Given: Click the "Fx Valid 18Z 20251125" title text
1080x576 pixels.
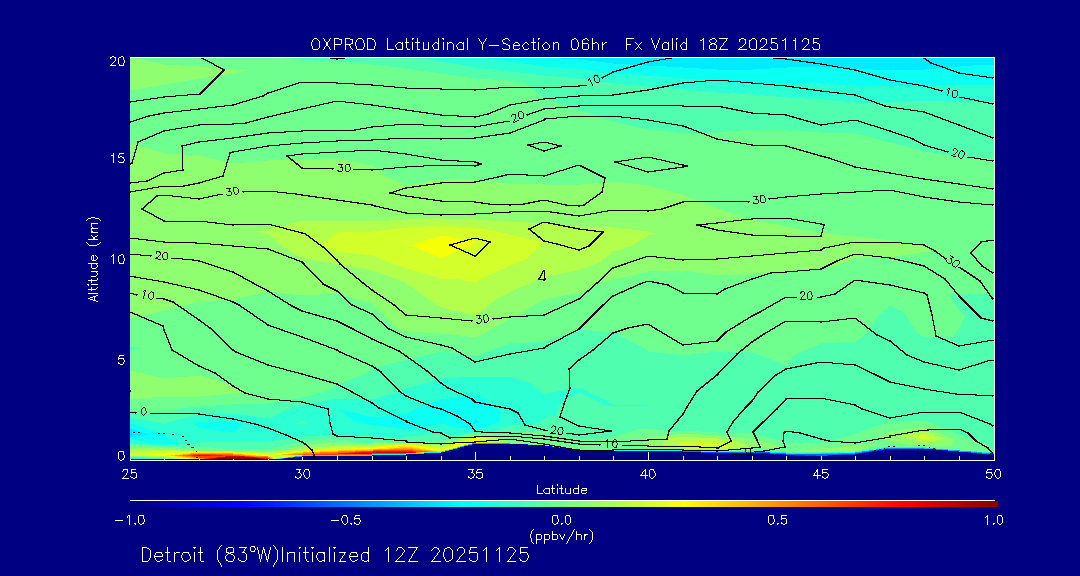Looking at the screenshot, I should pos(723,45).
